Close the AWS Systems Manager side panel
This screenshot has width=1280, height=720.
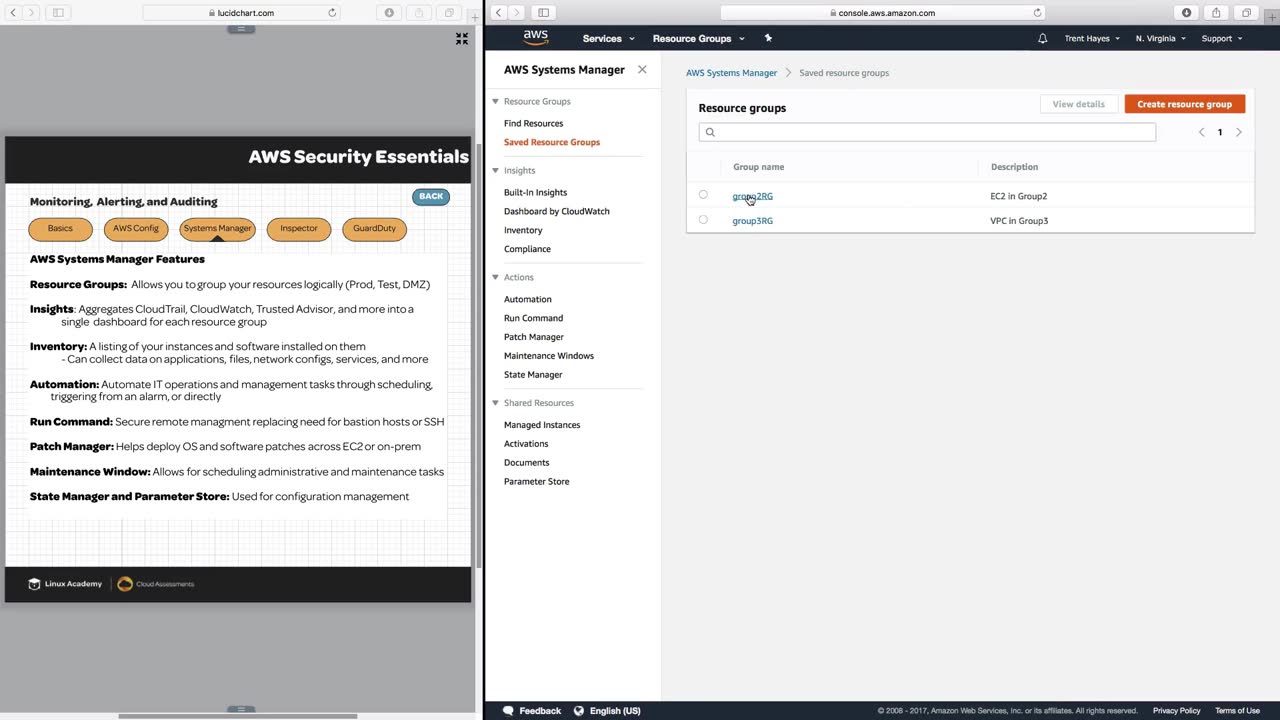click(x=642, y=69)
